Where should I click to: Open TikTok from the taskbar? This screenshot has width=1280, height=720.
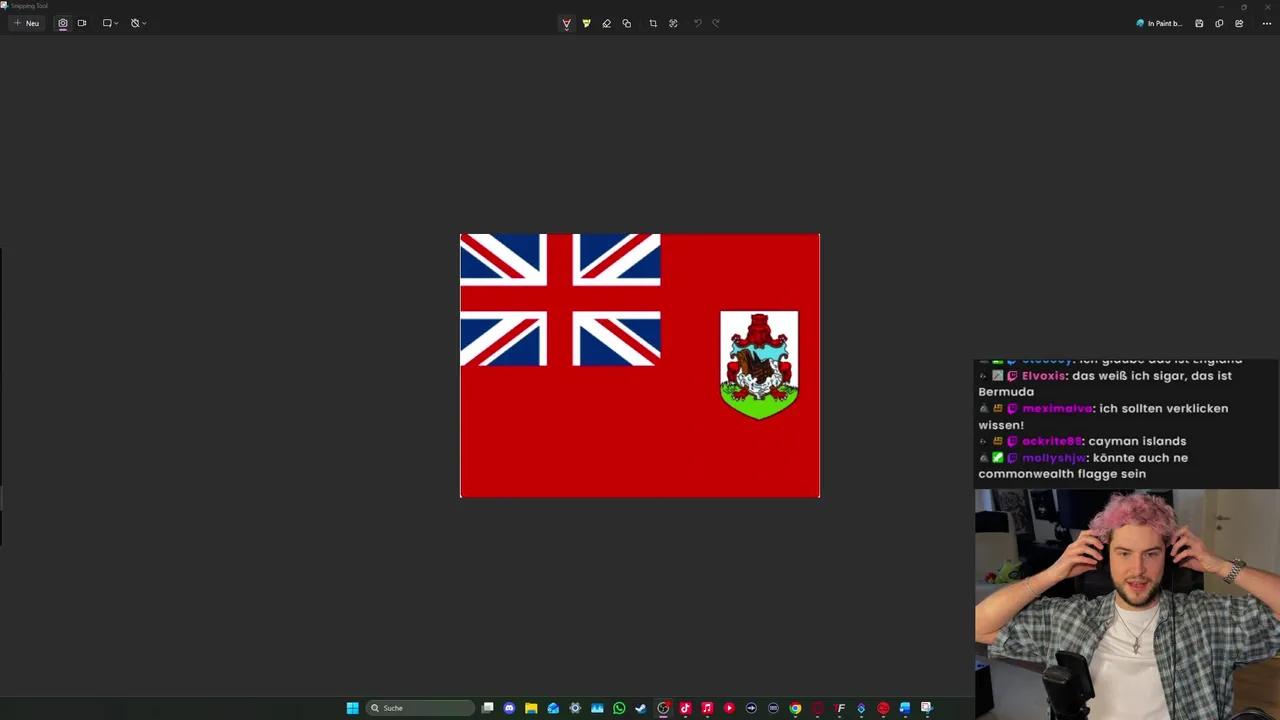click(685, 708)
